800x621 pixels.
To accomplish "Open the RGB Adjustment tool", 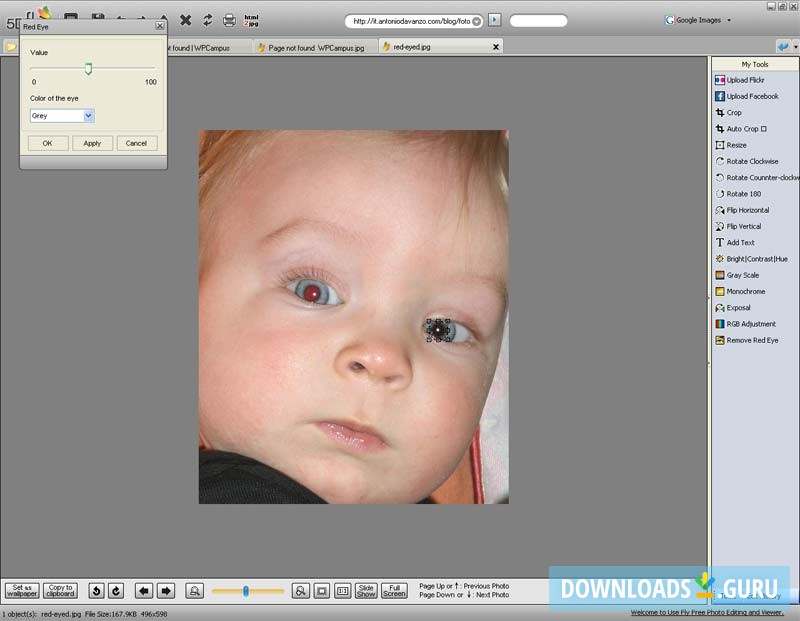I will tap(750, 324).
